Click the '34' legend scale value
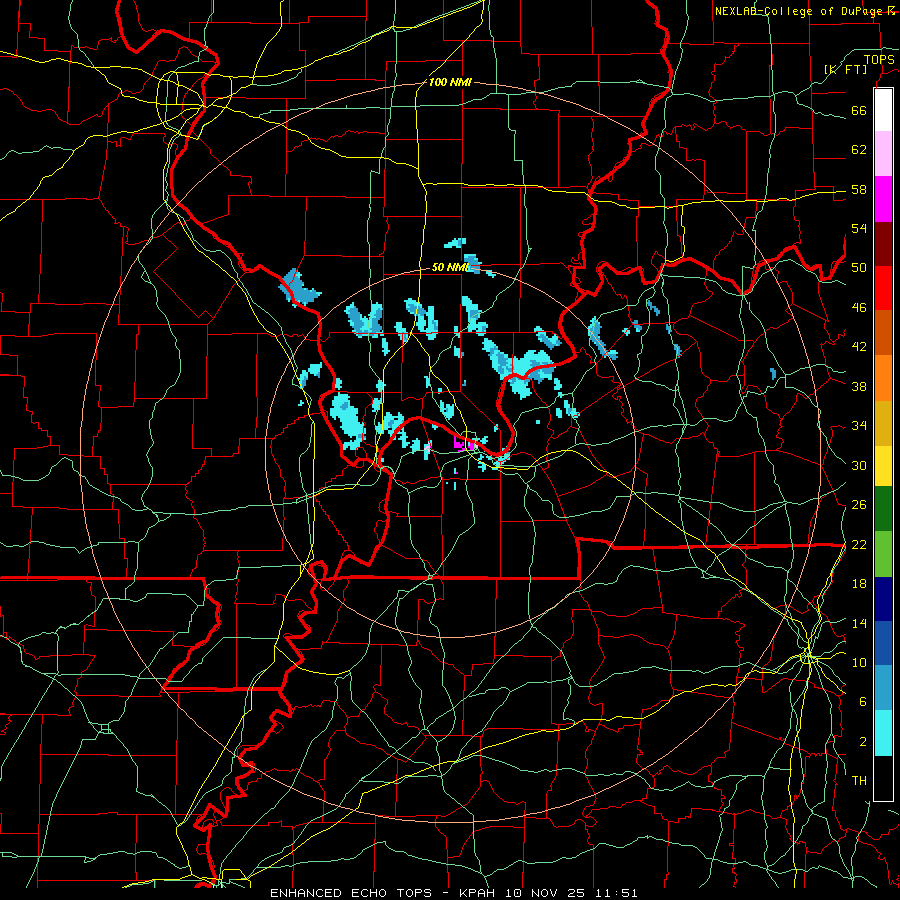Image resolution: width=900 pixels, height=900 pixels. (859, 426)
